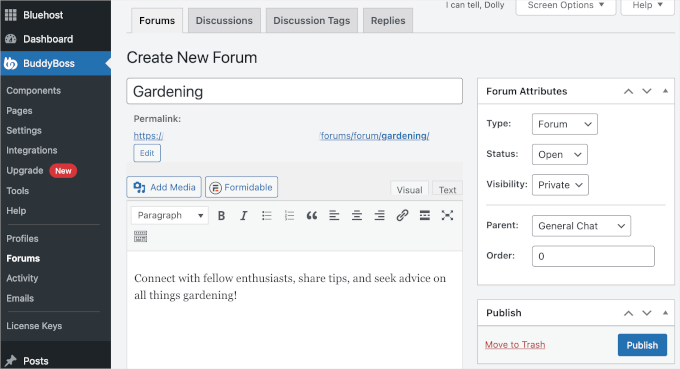This screenshot has width=680, height=369.
Task: Expand the Help dropdown
Action: 647,6
